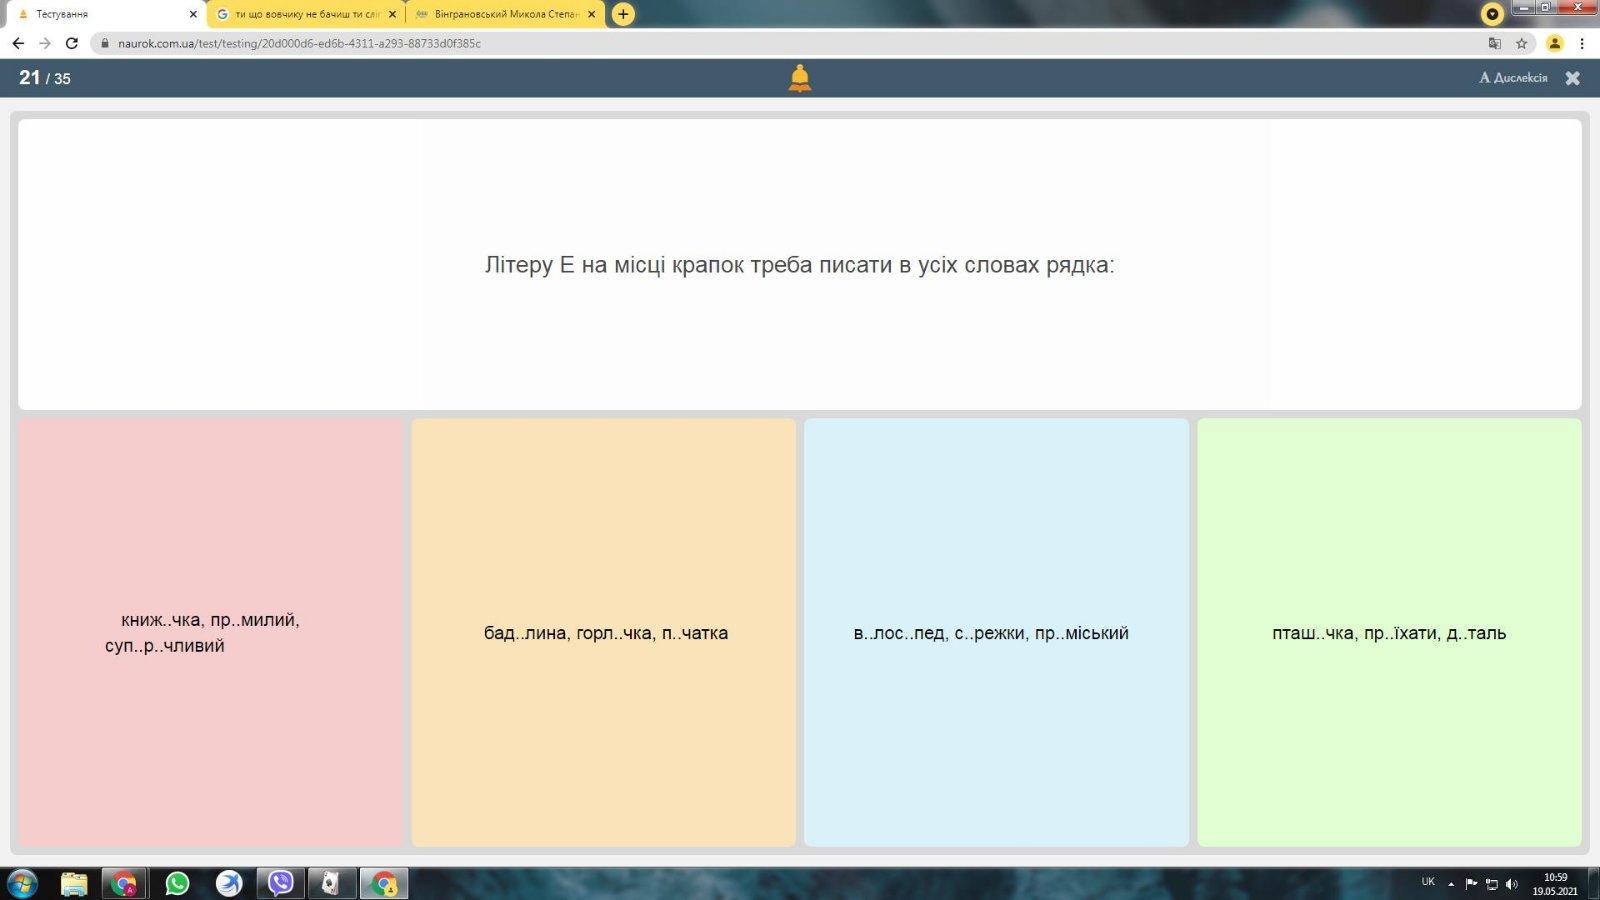Show hidden system tray icons
The width and height of the screenshot is (1600, 900).
click(x=1451, y=884)
